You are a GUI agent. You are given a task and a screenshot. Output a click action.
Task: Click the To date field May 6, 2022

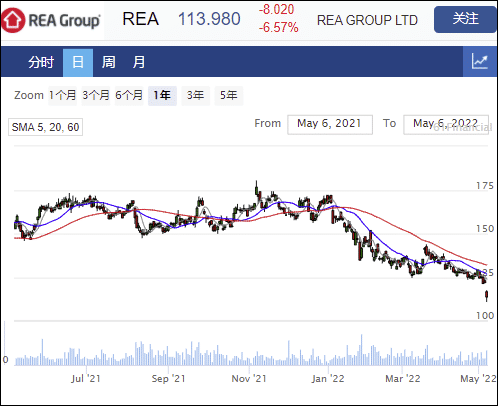(446, 125)
